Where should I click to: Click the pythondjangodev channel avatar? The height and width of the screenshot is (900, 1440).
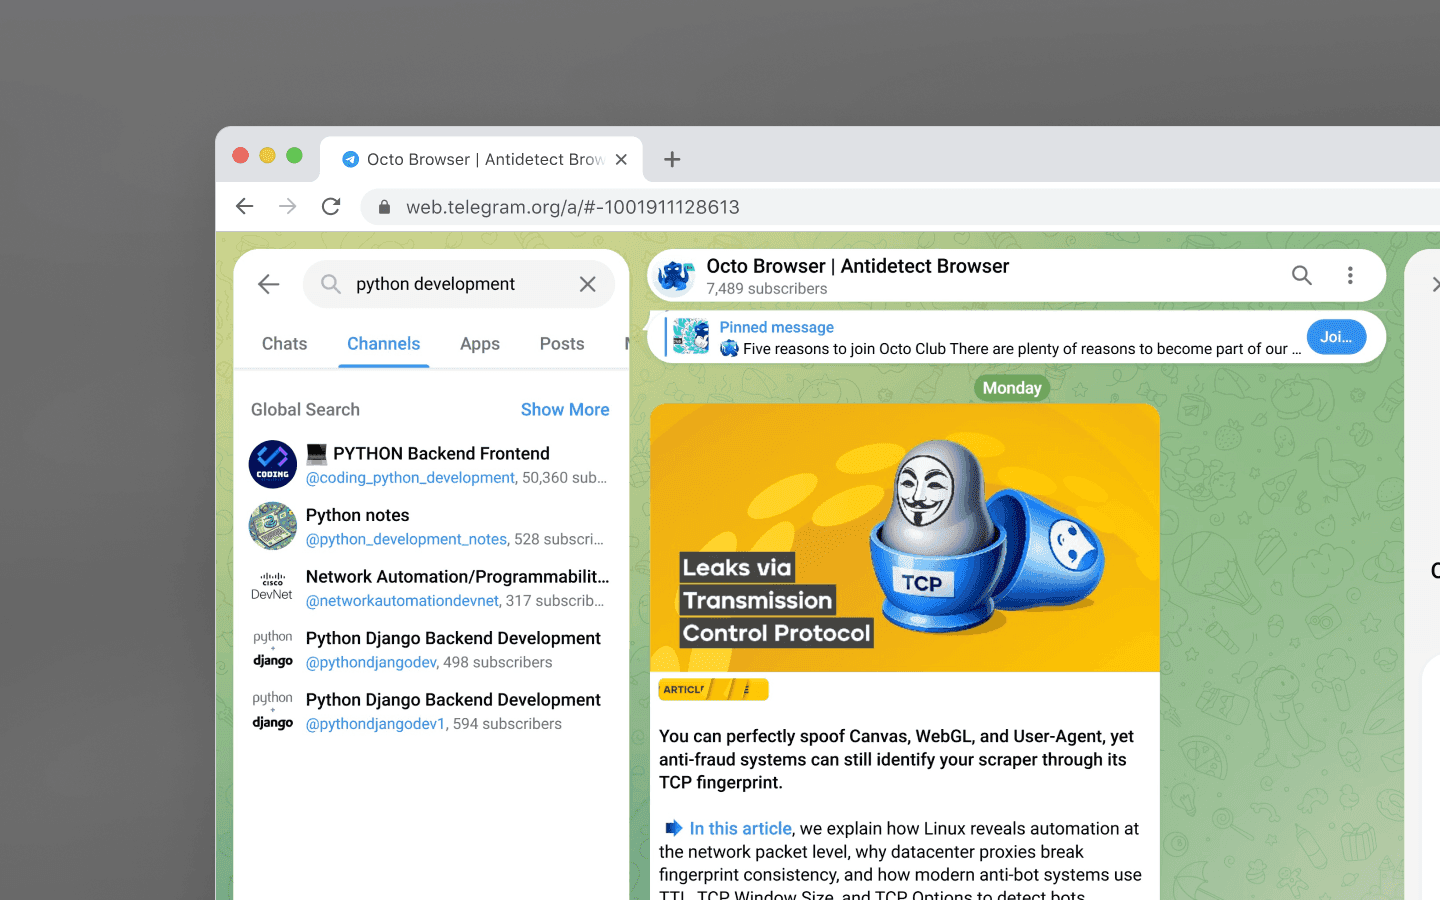273,649
